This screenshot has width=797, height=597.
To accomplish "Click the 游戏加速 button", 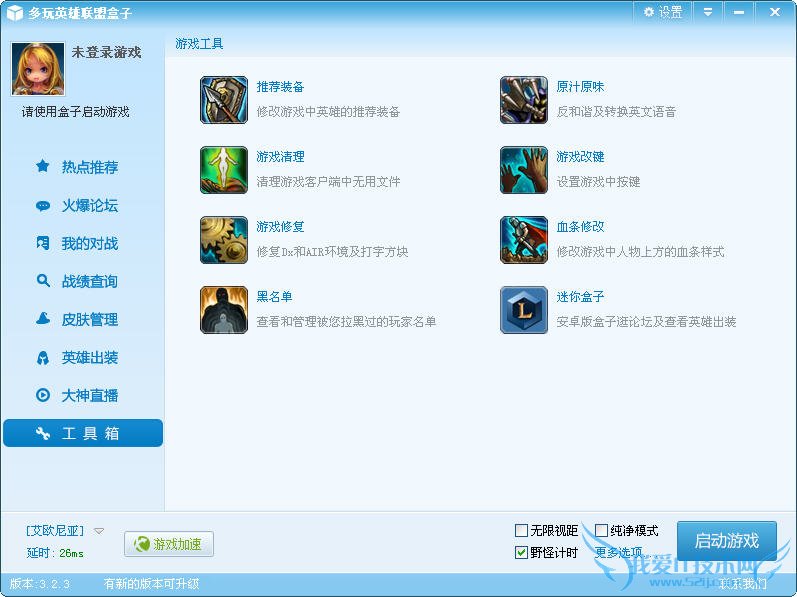I will pos(169,544).
